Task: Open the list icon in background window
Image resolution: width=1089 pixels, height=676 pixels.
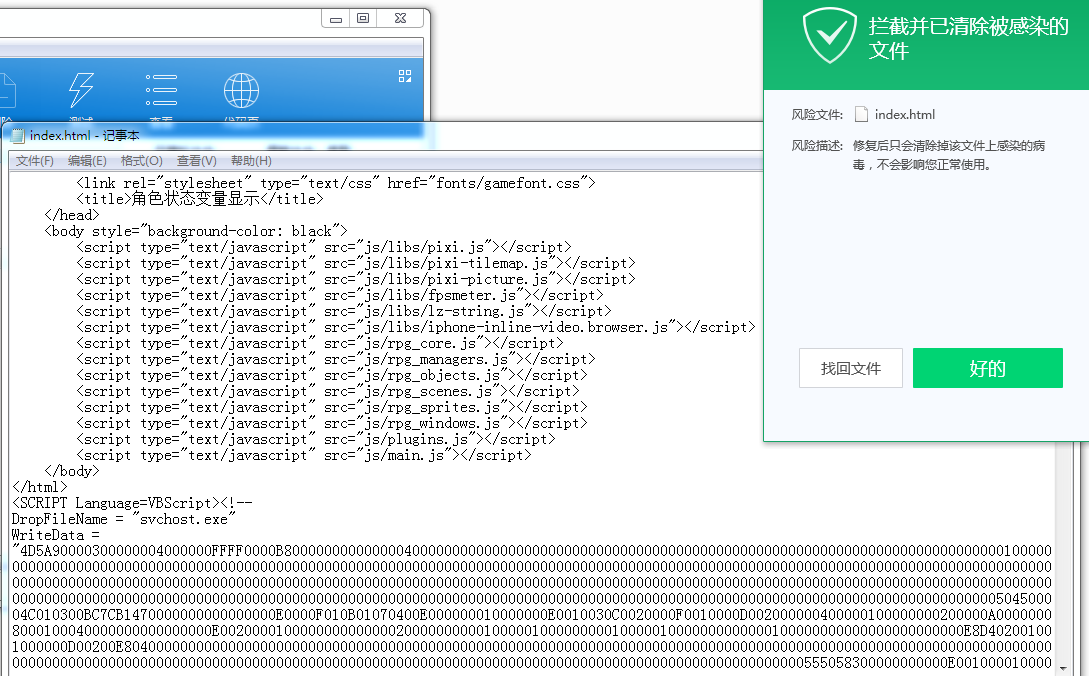Action: pos(161,90)
